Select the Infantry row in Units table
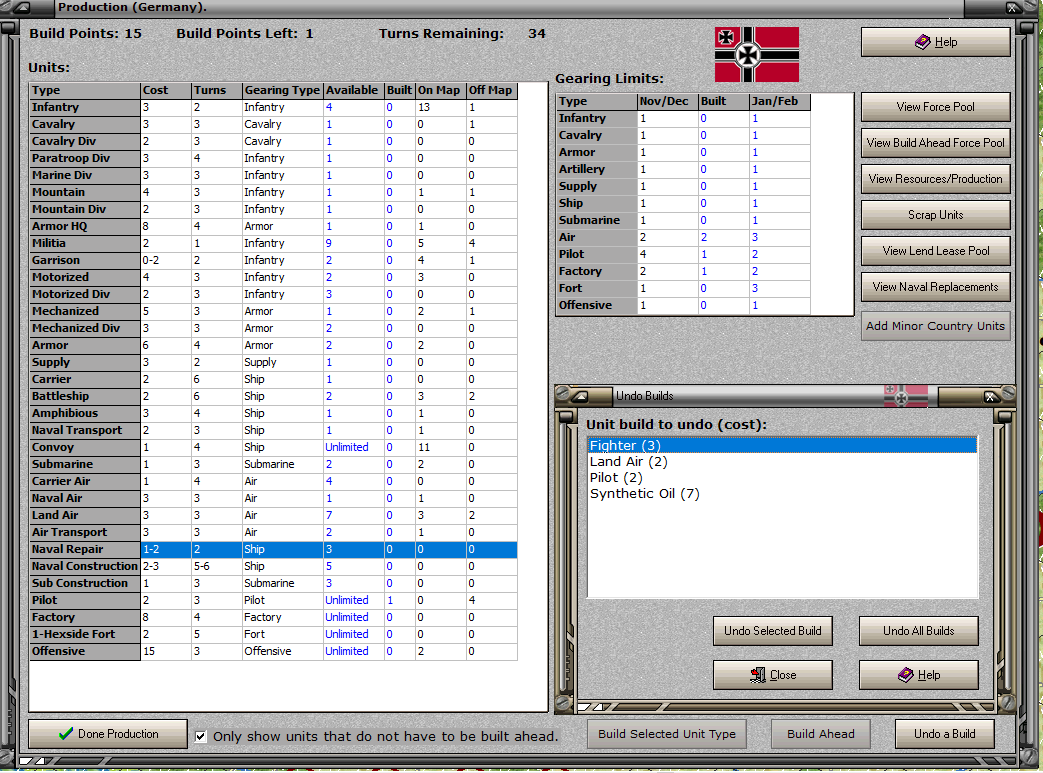Screen dimensions: 1043x773 (273, 107)
